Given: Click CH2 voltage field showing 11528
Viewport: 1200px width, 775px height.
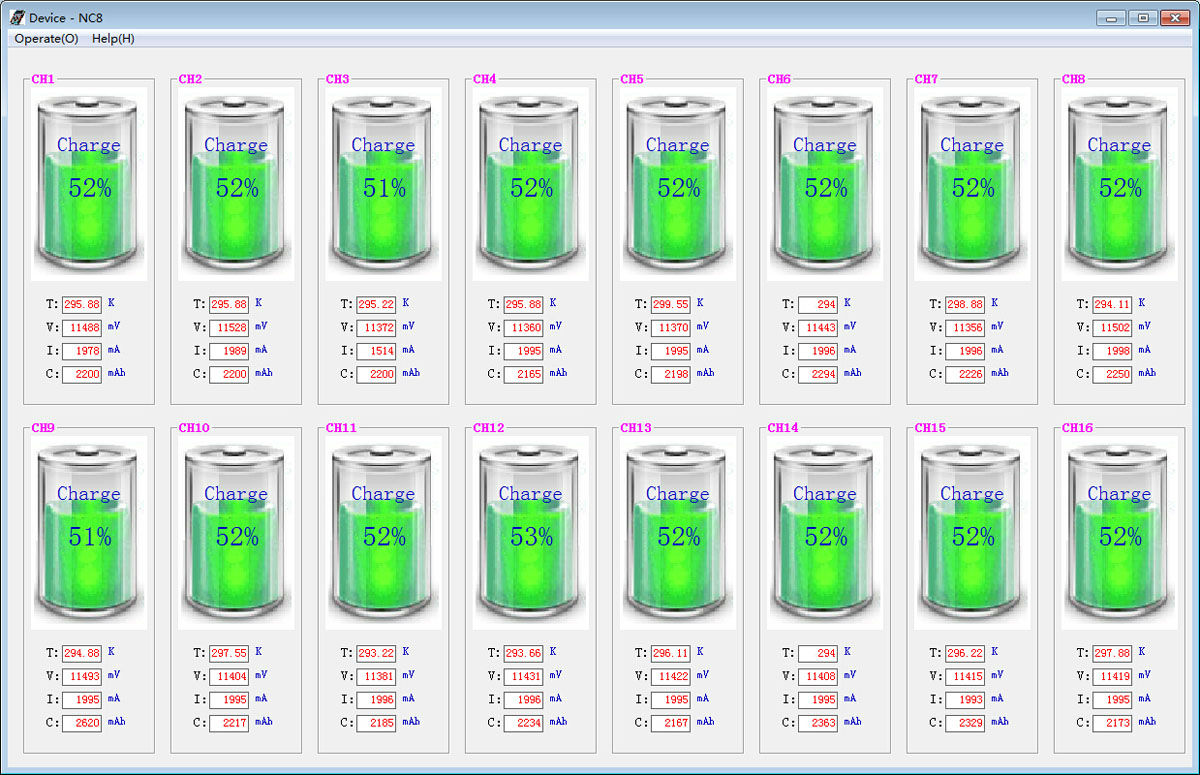Looking at the screenshot, I should pos(229,328).
